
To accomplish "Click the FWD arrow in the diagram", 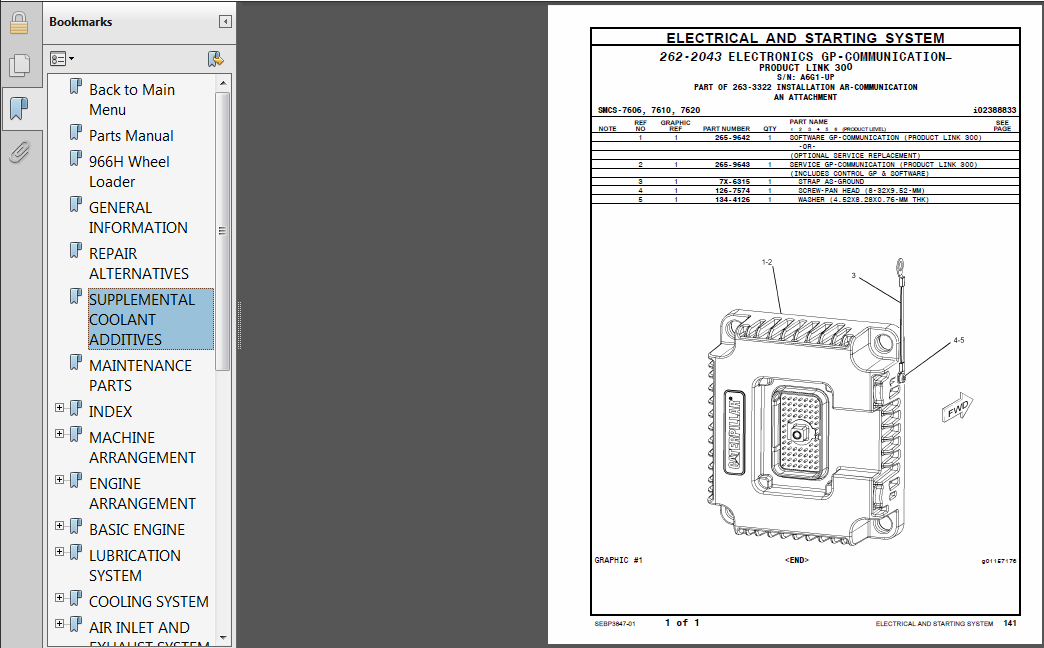I will pyautogui.click(x=957, y=408).
